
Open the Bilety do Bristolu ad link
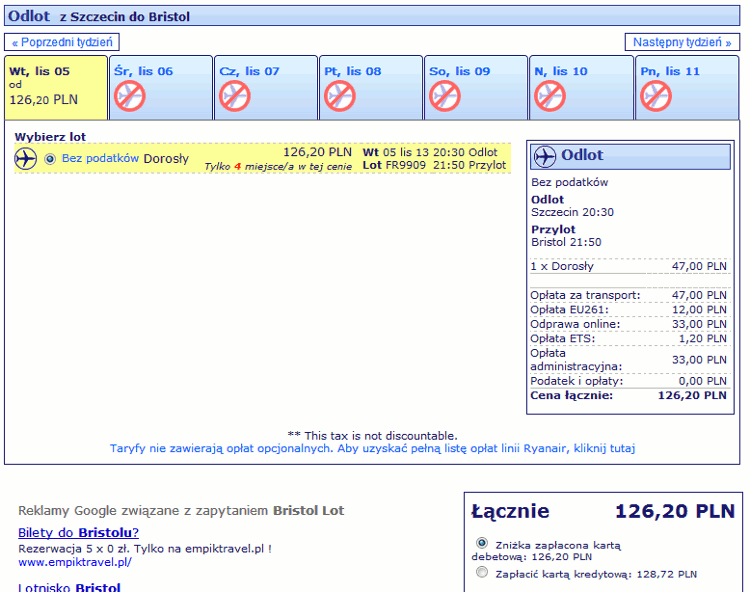click(78, 532)
